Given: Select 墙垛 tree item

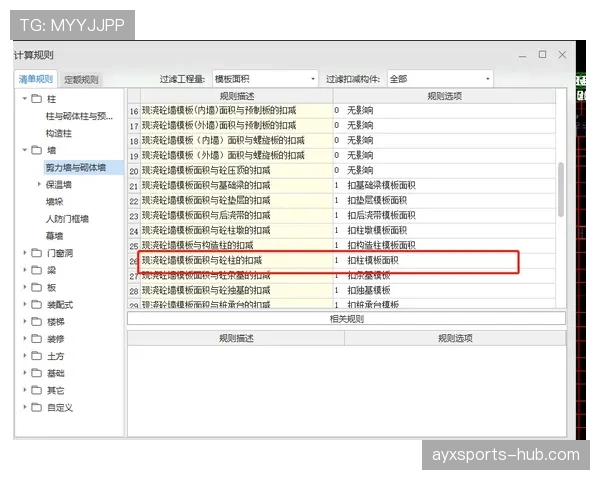Looking at the screenshot, I should (54, 202).
